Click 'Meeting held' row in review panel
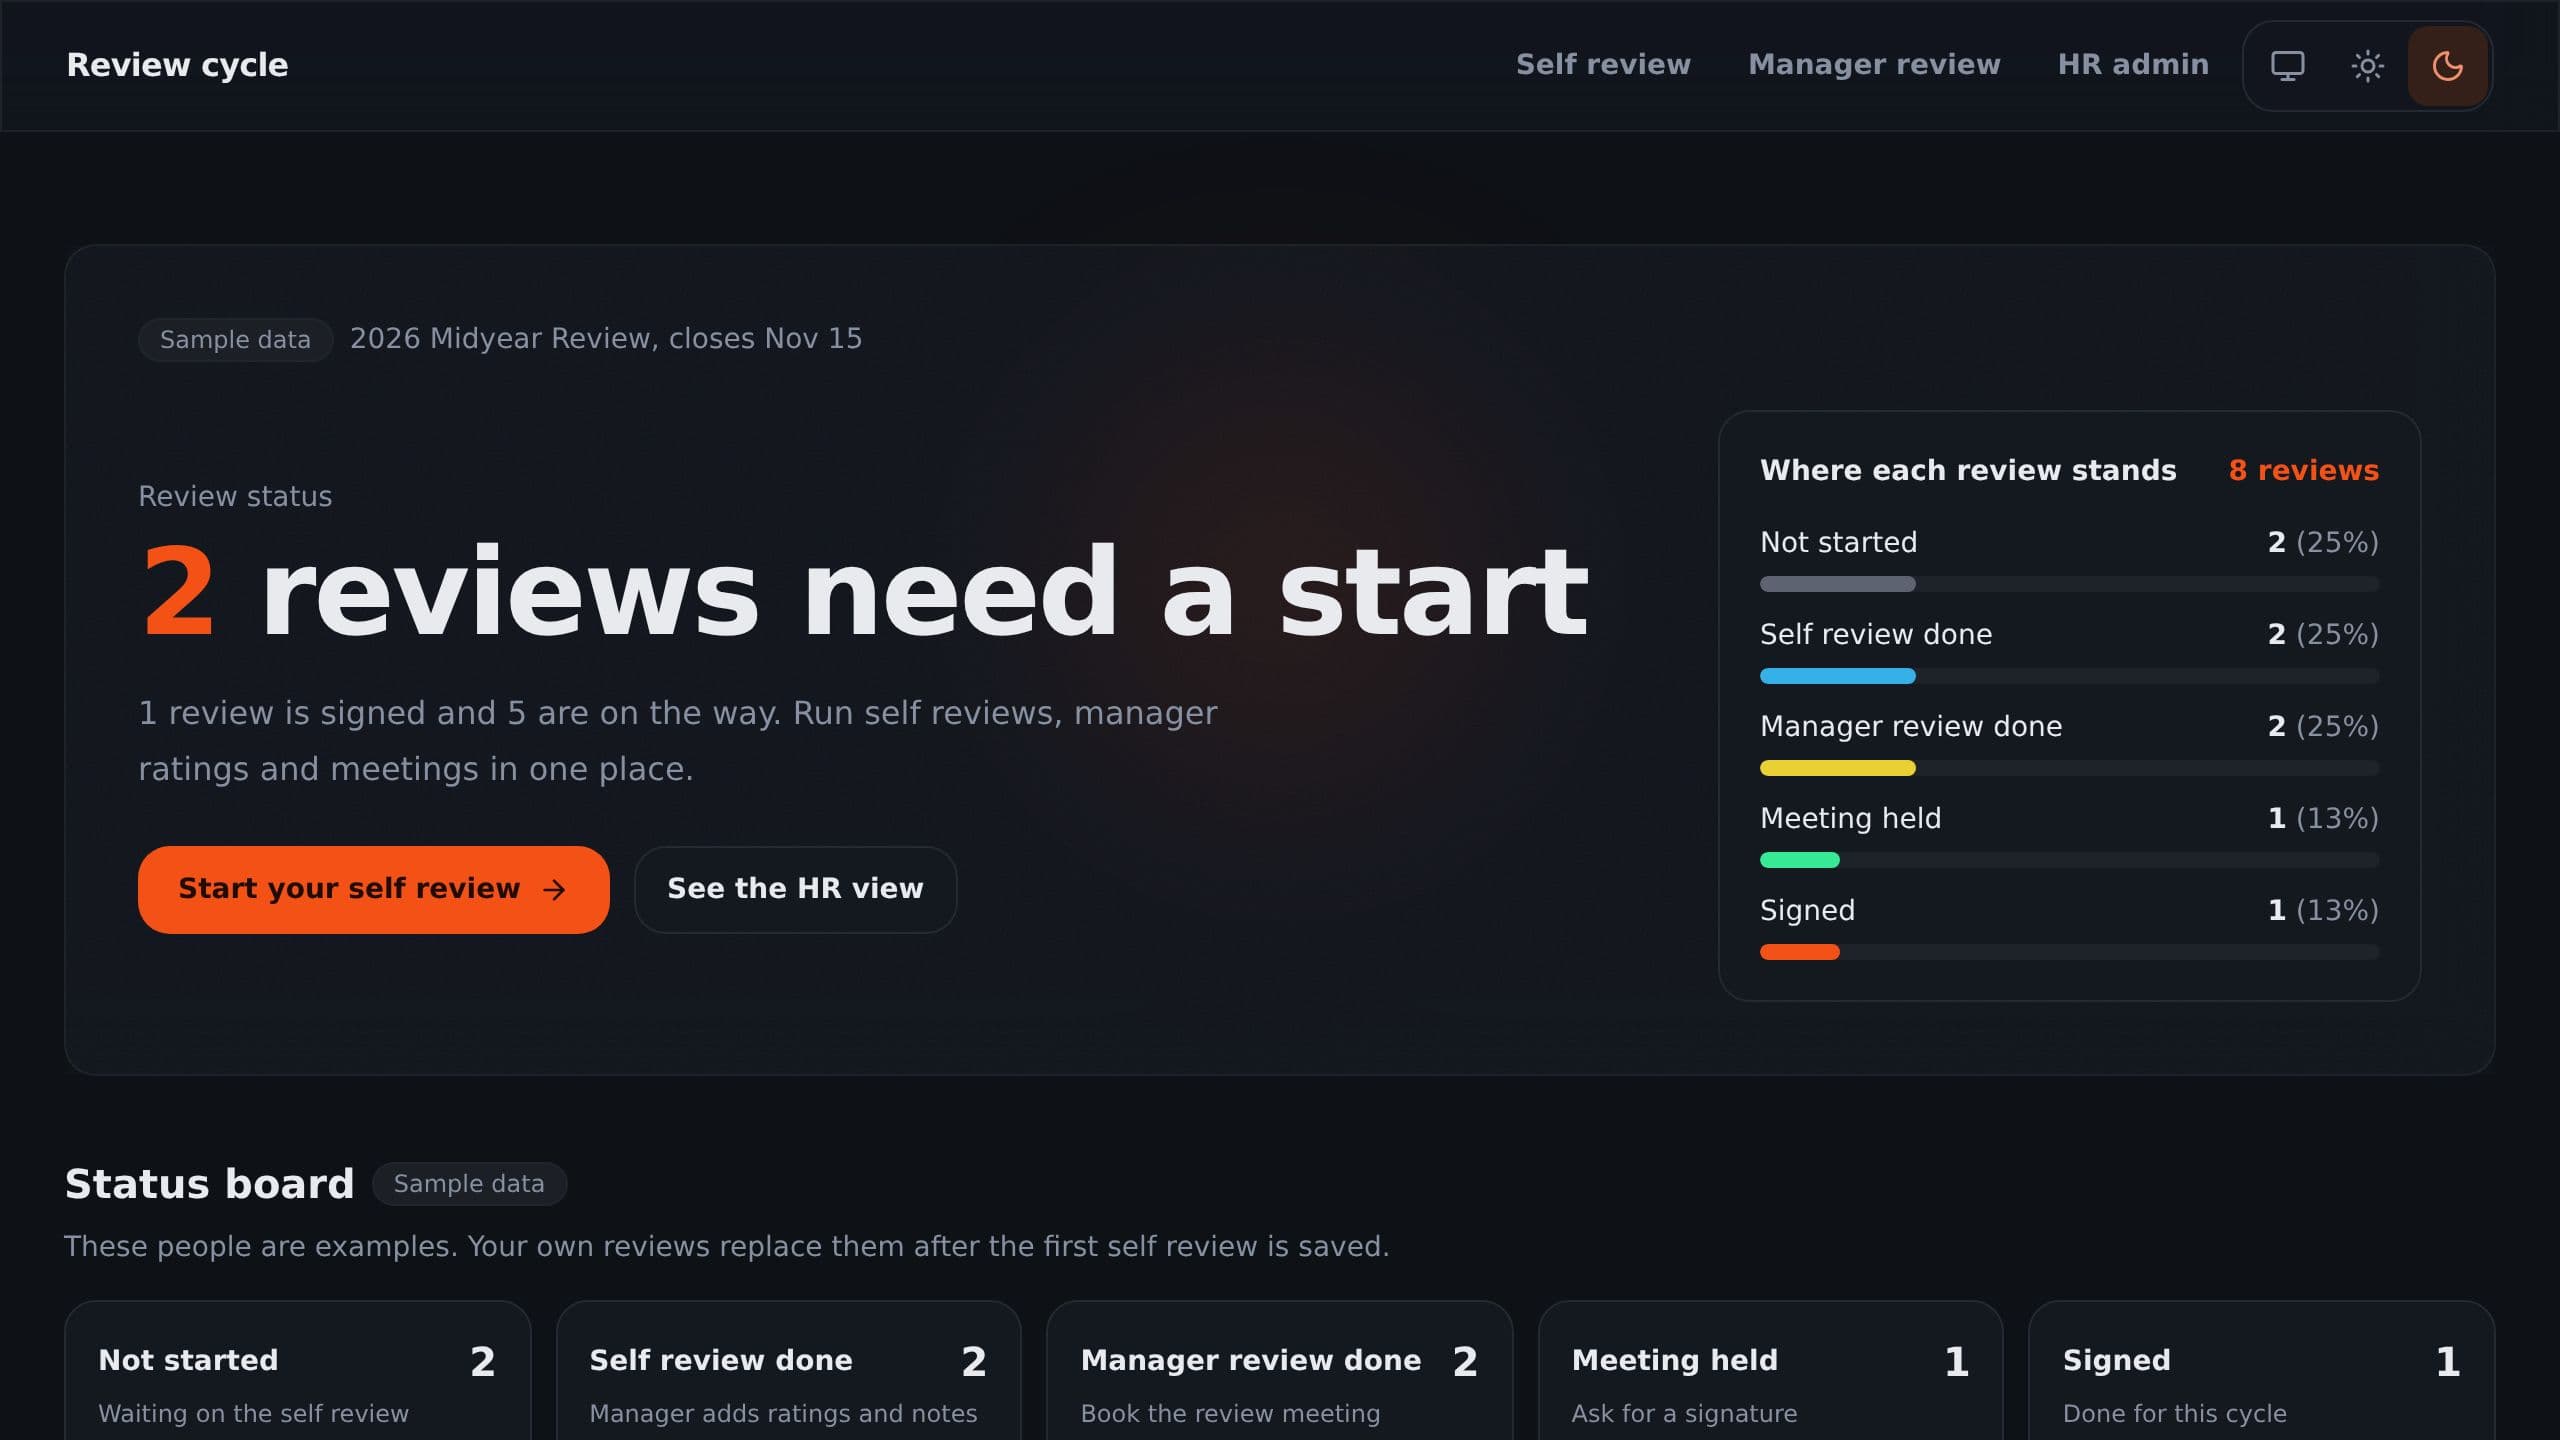The width and height of the screenshot is (2560, 1440). (x=2069, y=834)
